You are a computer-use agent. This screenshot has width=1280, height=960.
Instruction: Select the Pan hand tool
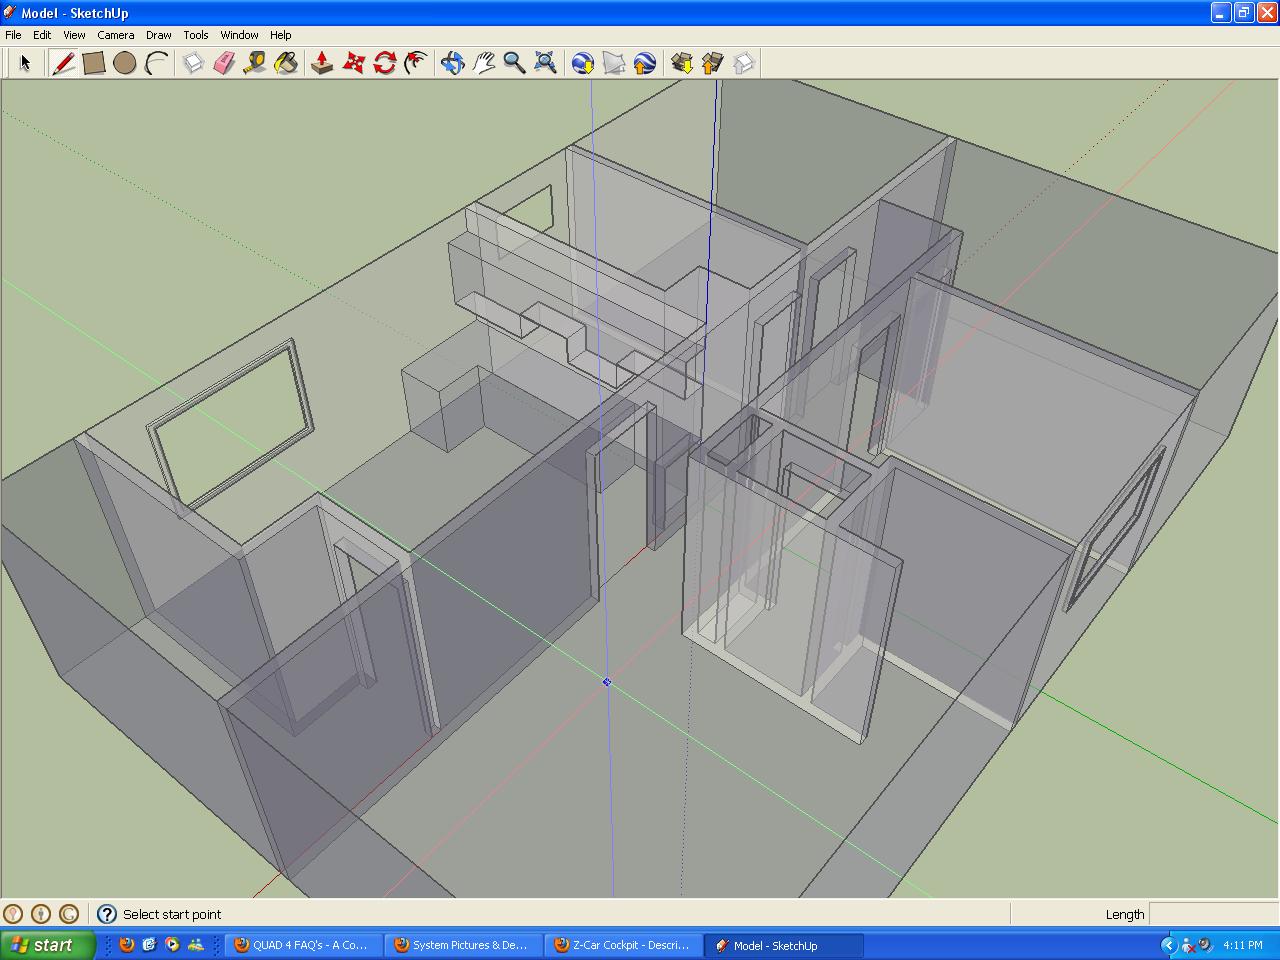click(x=484, y=63)
